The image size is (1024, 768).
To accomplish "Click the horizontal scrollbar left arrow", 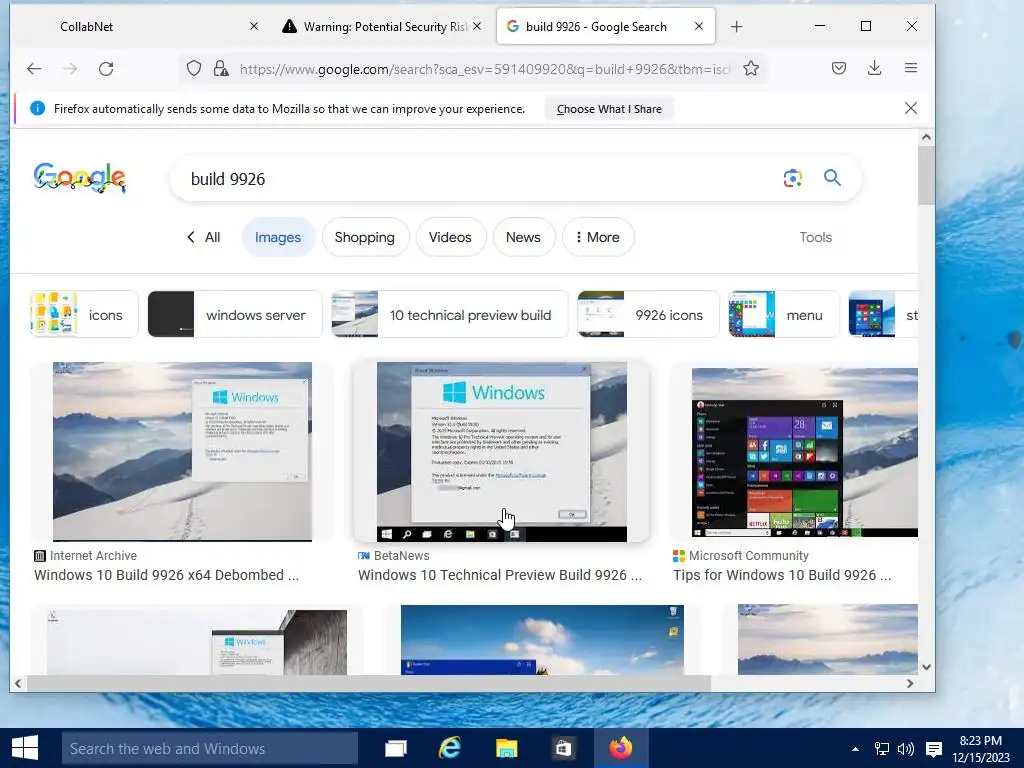I will point(18,683).
